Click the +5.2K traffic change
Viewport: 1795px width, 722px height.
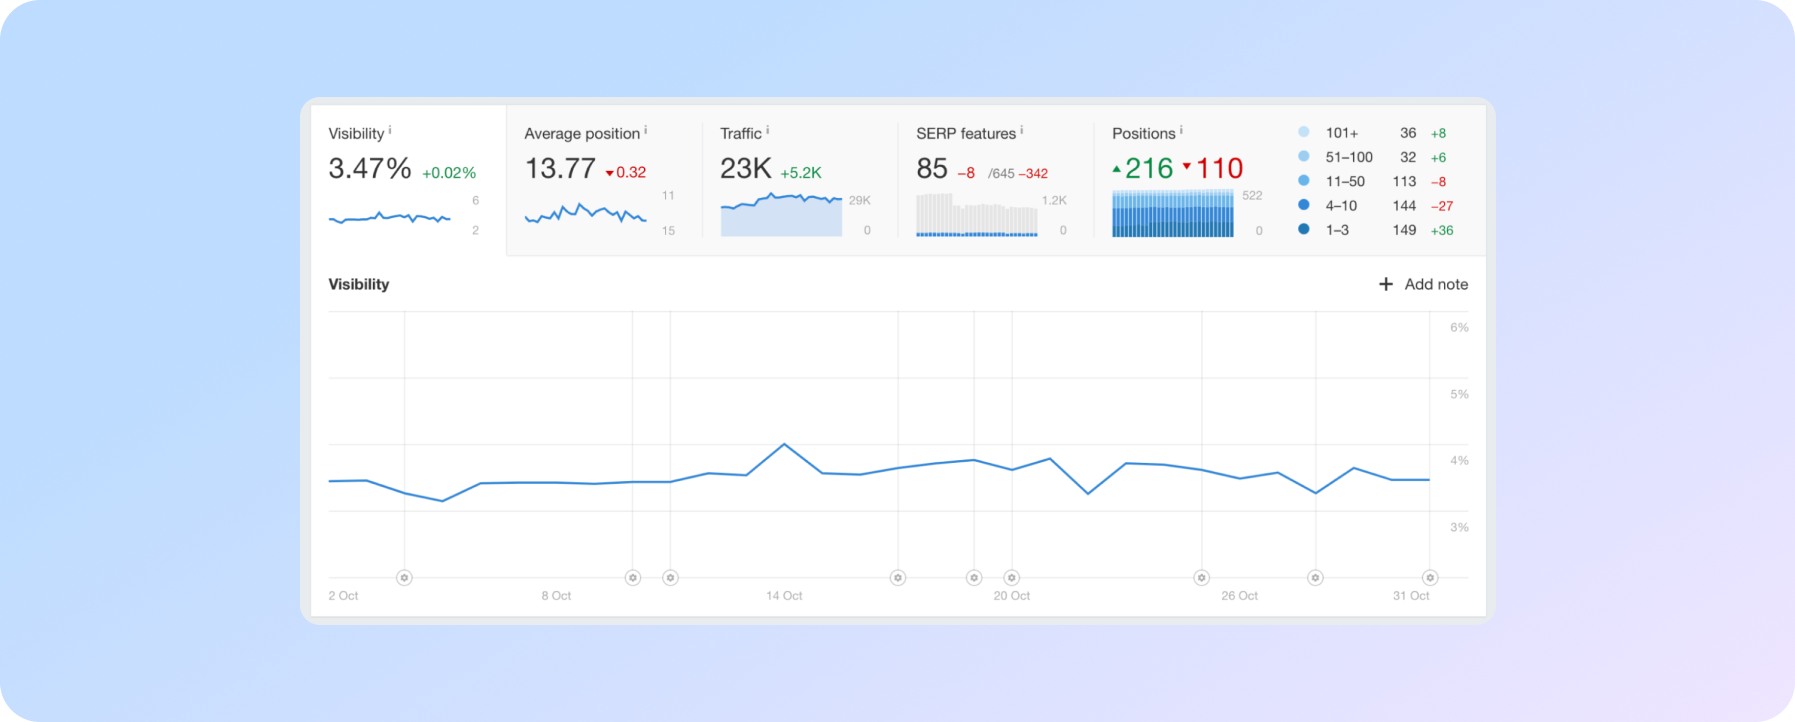(801, 173)
